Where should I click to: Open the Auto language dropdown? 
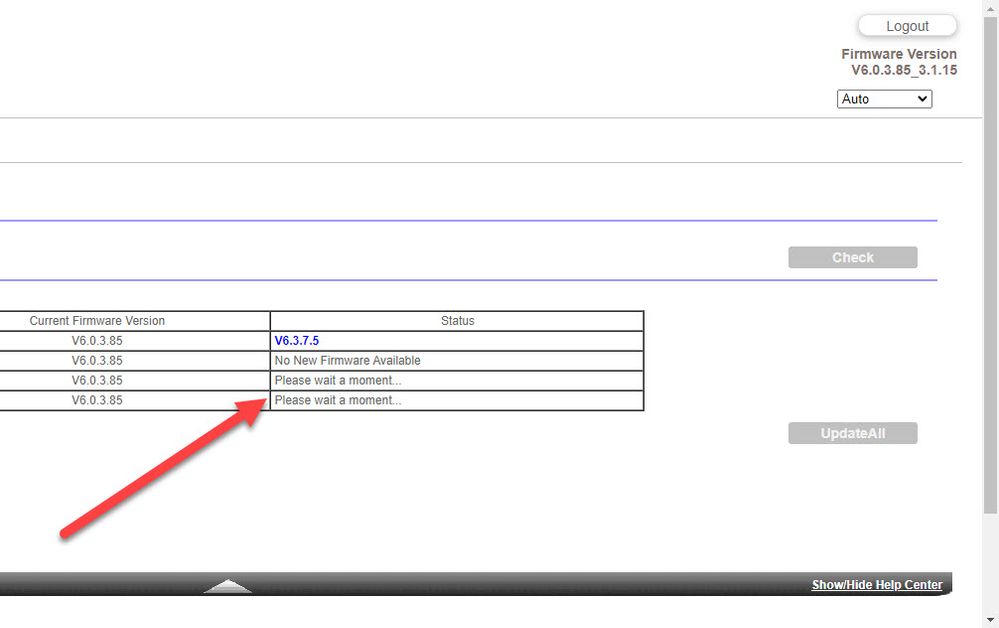(x=884, y=99)
